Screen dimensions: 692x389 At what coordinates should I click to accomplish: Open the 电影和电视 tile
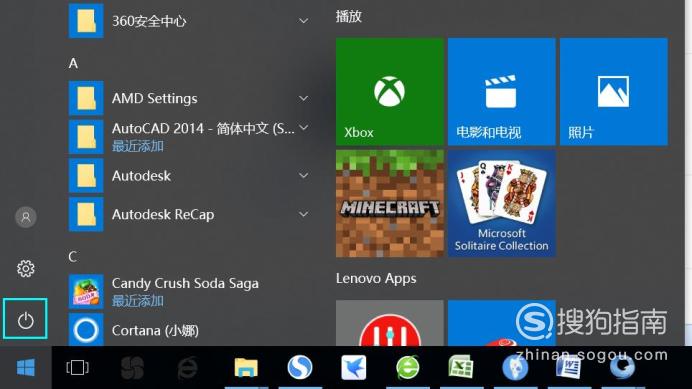click(502, 91)
